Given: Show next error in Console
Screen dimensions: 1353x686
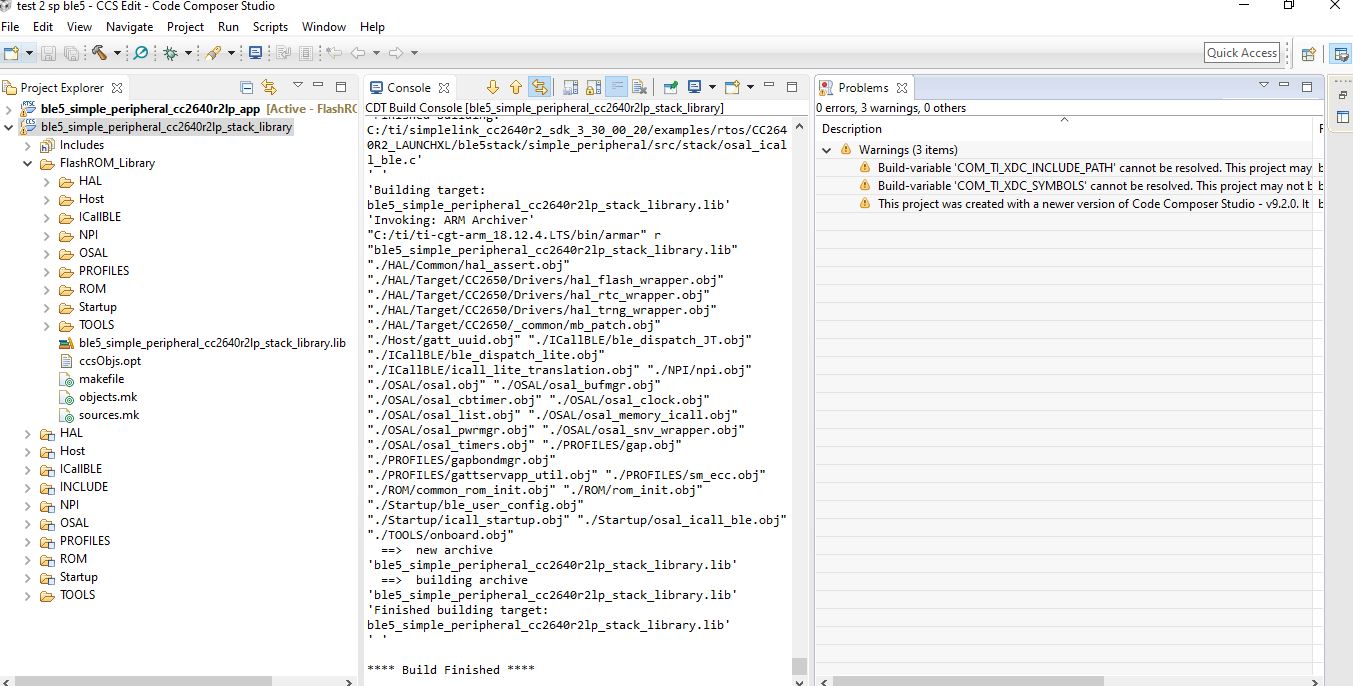Looking at the screenshot, I should click(x=492, y=87).
